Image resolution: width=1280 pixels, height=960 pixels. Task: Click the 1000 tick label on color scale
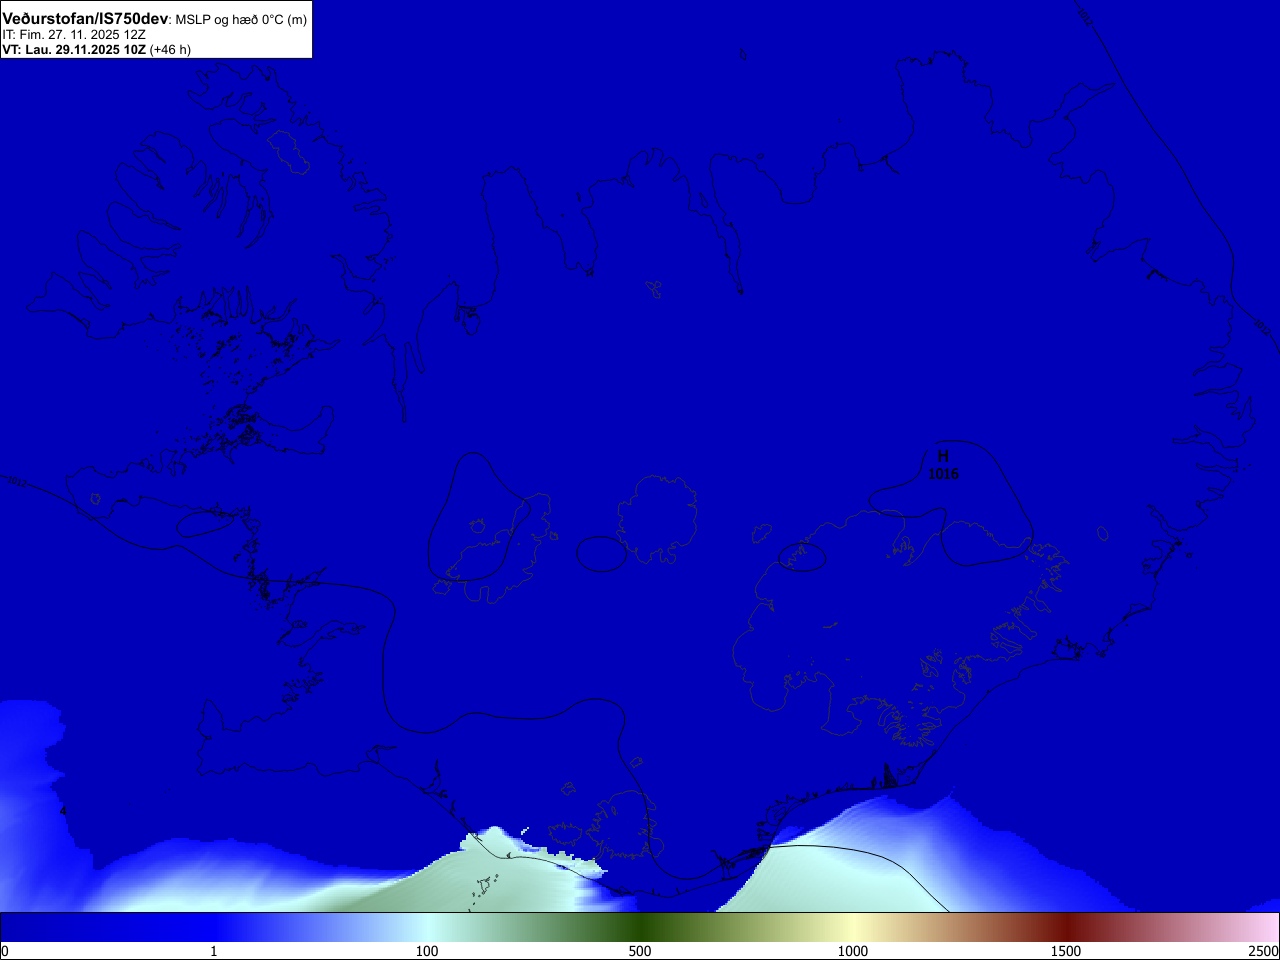coord(853,951)
